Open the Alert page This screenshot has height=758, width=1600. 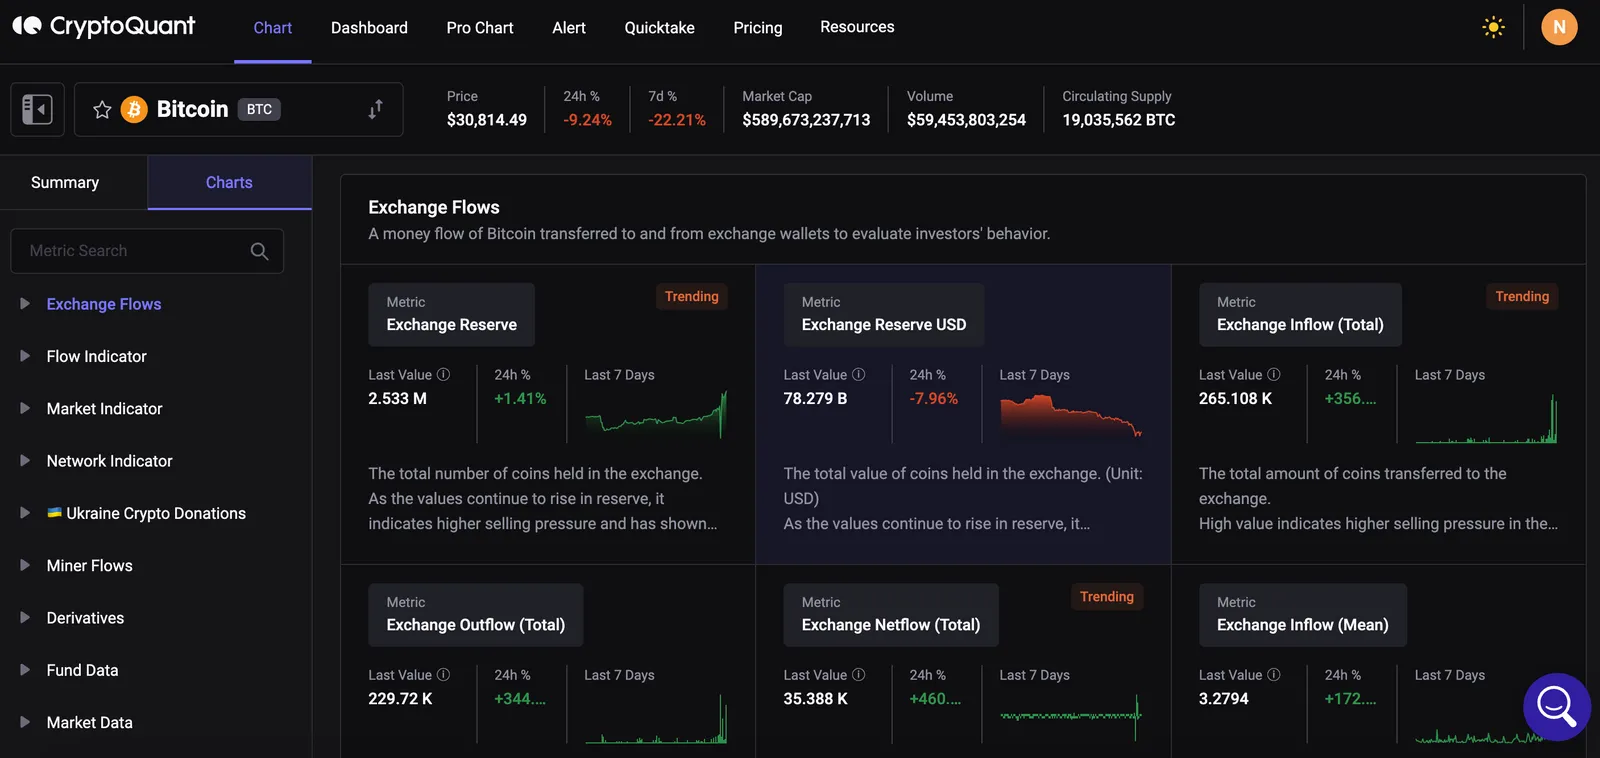point(569,28)
